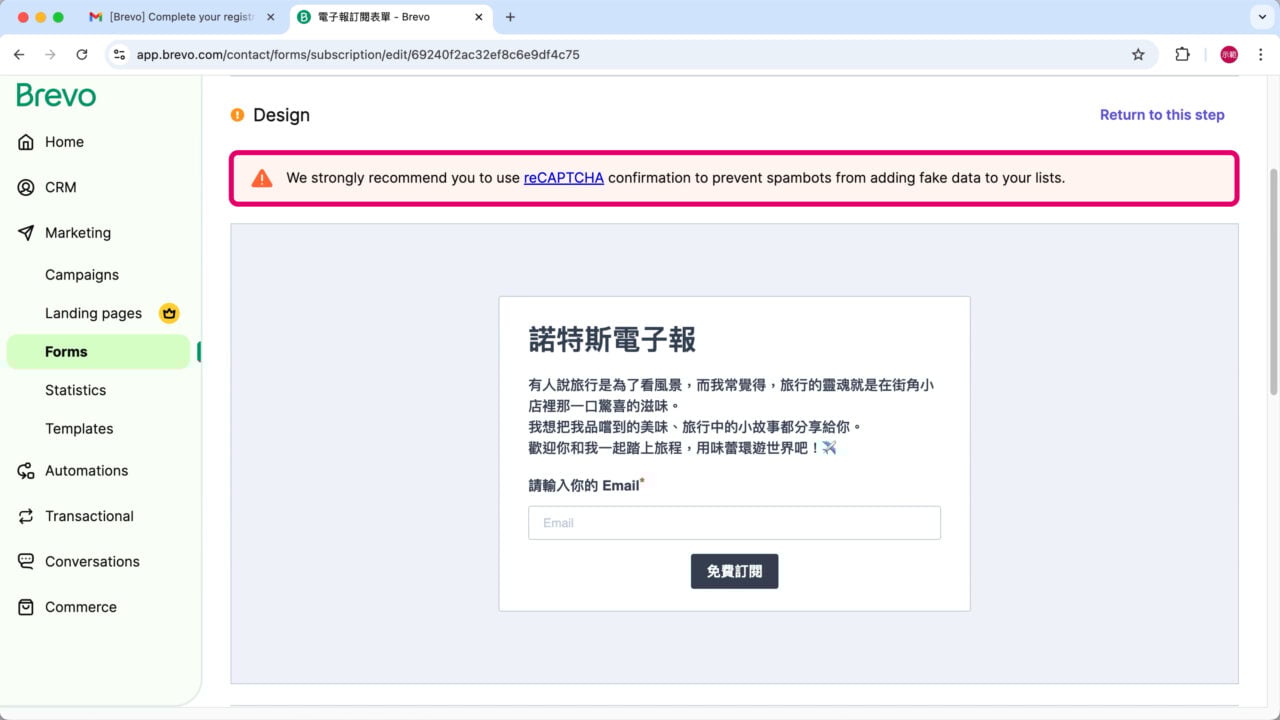Click the crown badge next to Landing pages
The width and height of the screenshot is (1280, 720).
click(x=169, y=313)
